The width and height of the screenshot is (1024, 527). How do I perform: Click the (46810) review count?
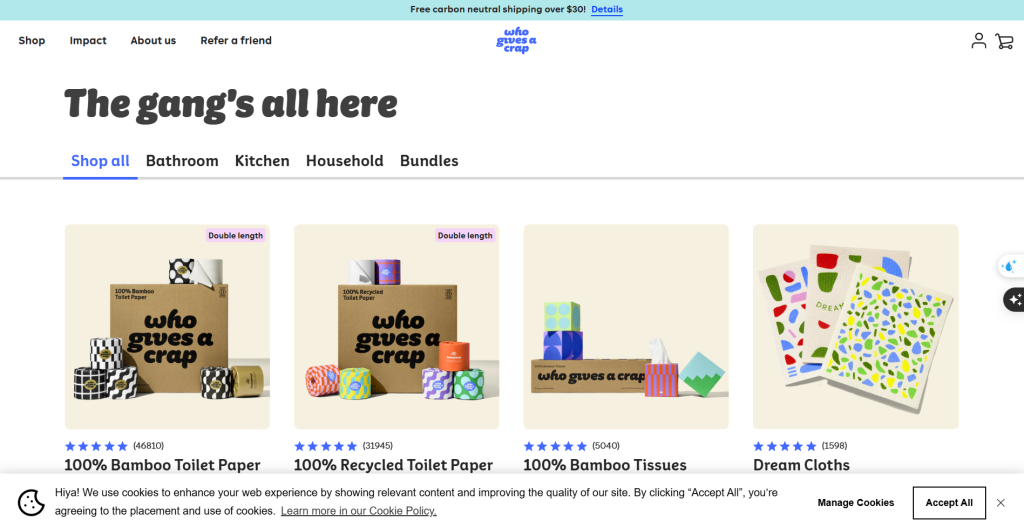pyautogui.click(x=148, y=445)
